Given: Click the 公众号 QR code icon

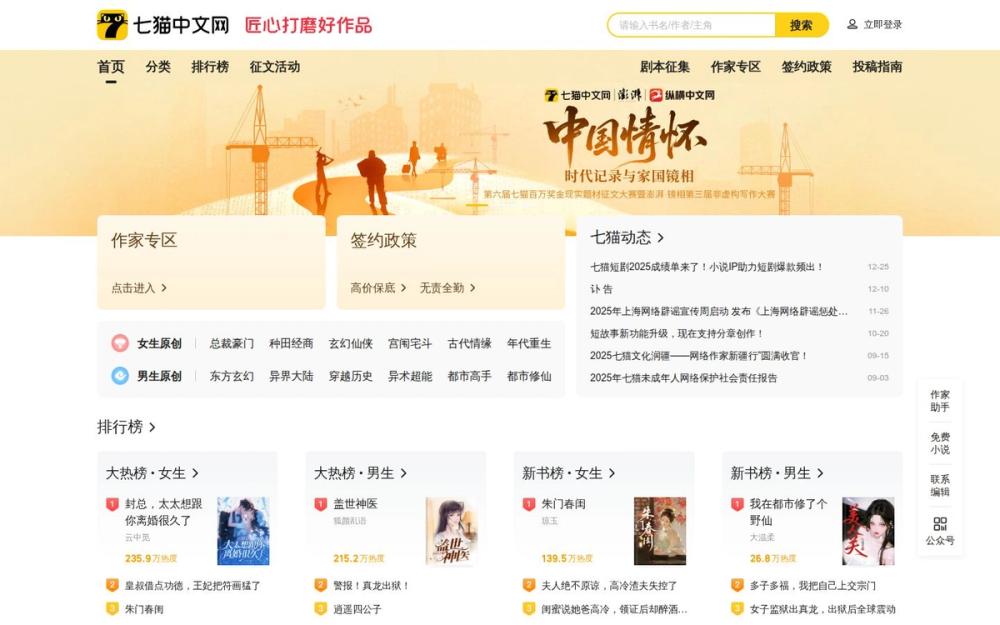Looking at the screenshot, I should [x=940, y=524].
